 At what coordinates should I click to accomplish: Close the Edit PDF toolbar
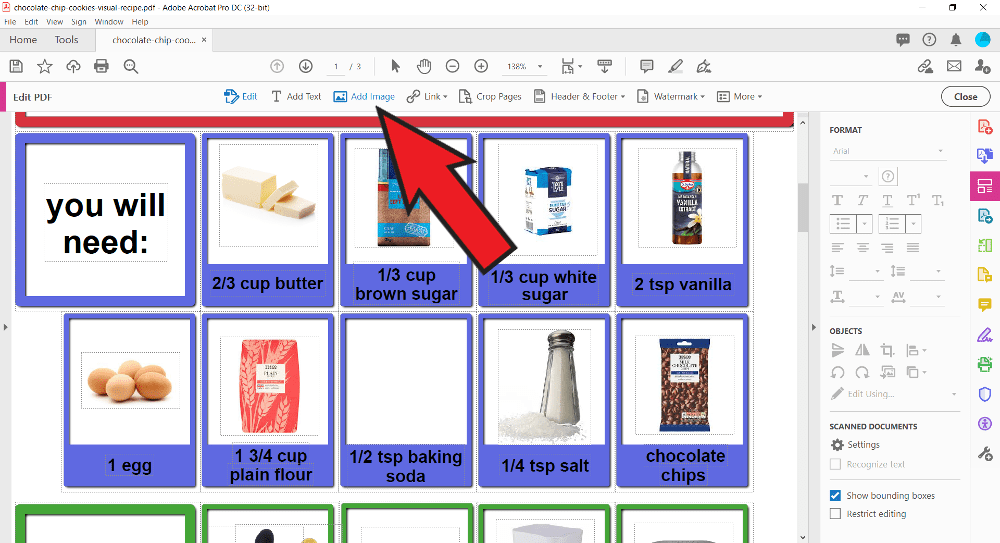coord(965,97)
